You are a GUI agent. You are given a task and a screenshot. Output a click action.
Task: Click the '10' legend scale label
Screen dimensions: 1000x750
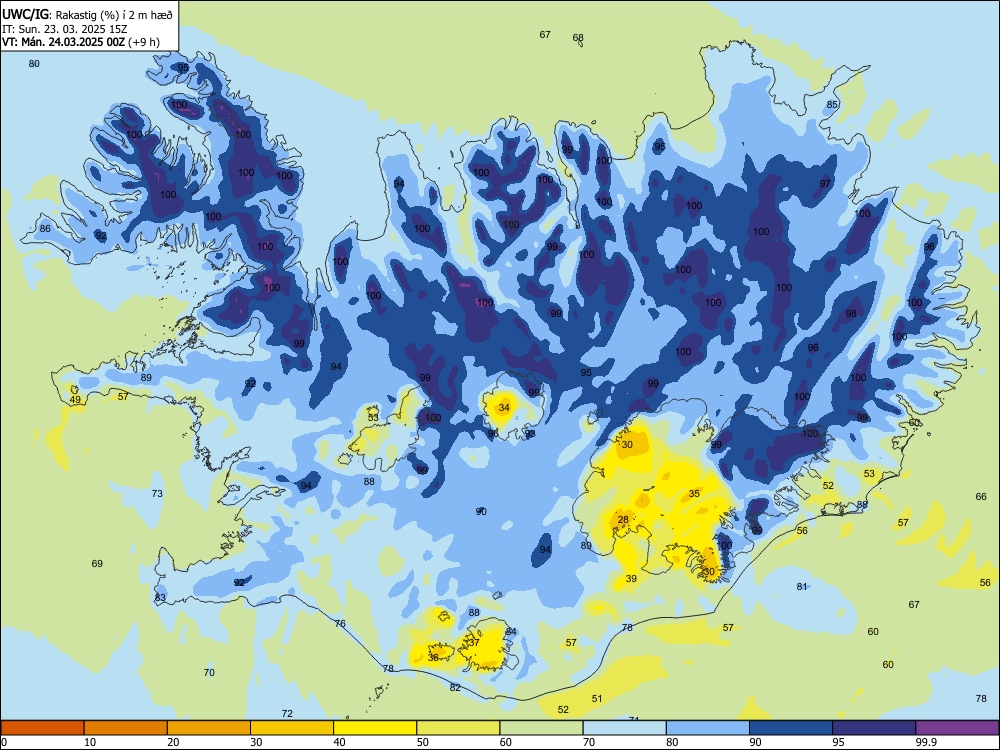(90, 742)
